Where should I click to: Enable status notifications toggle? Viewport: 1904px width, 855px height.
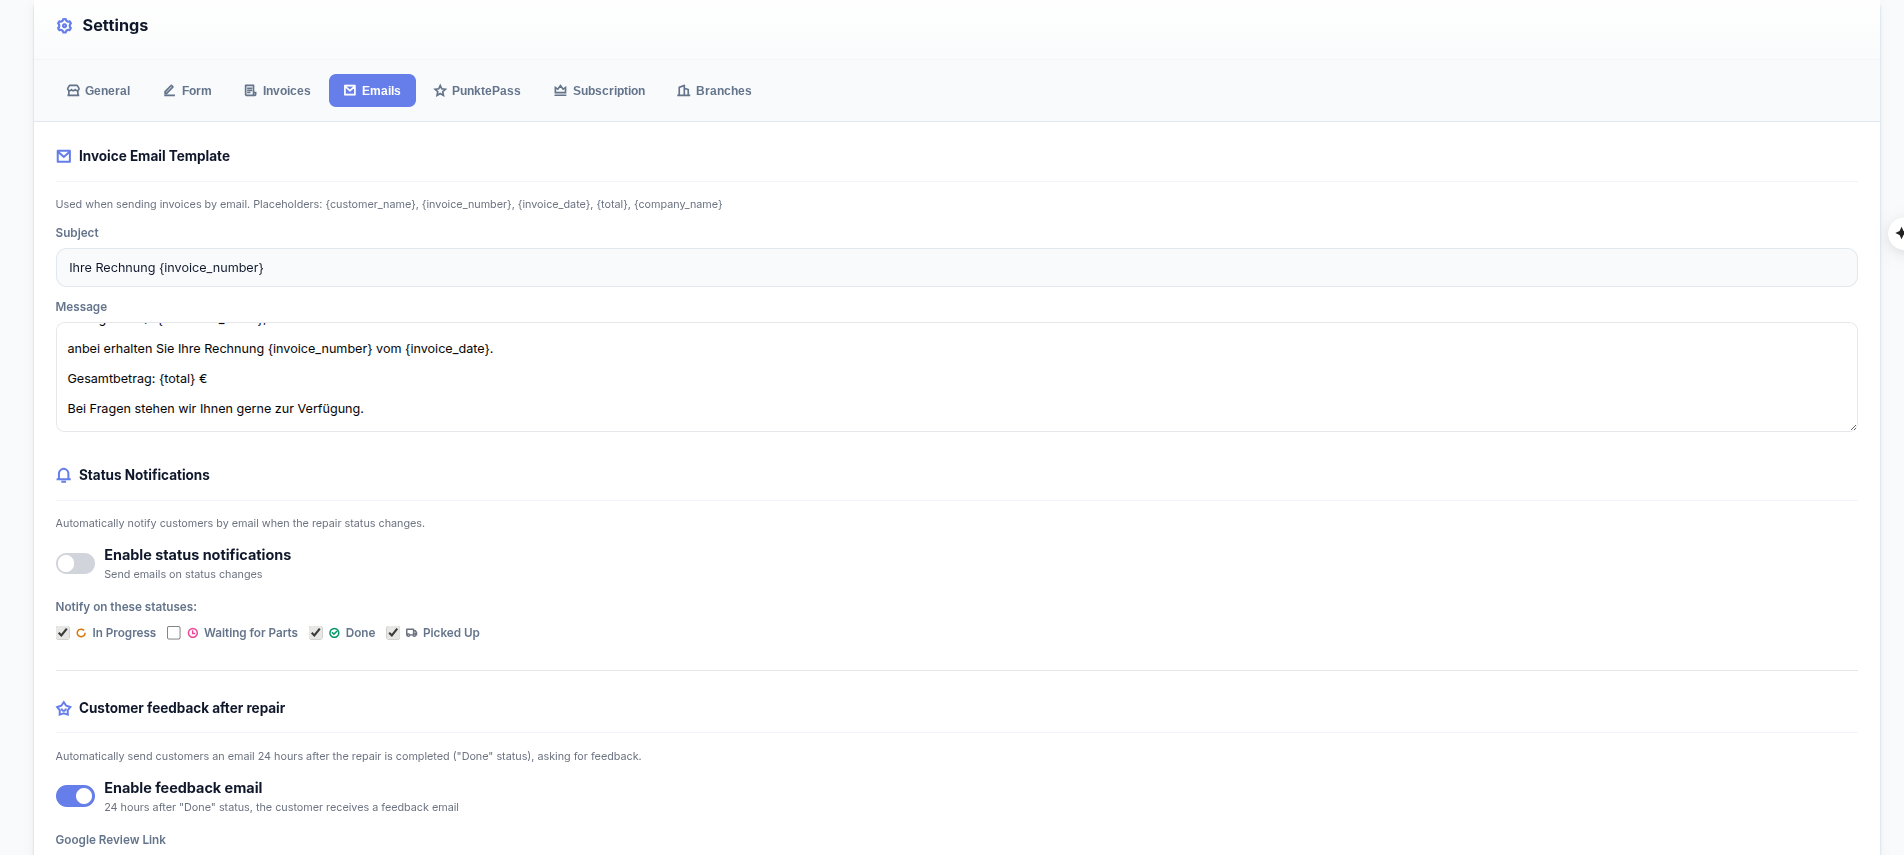75,564
